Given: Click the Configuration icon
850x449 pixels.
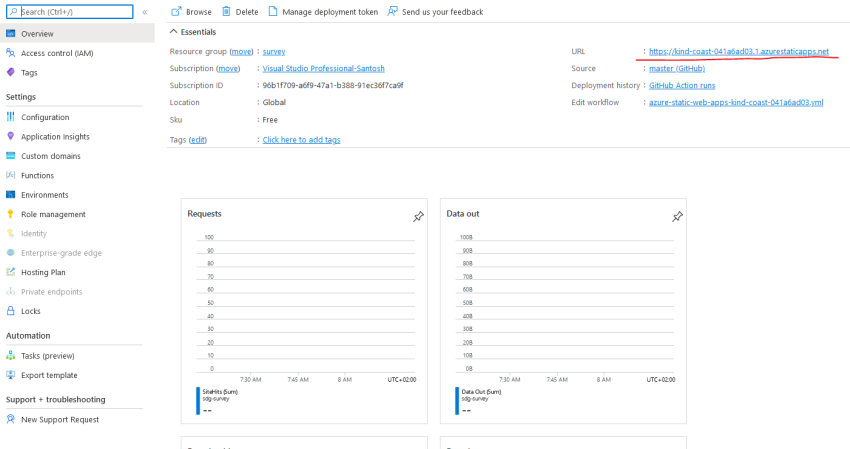Looking at the screenshot, I should tap(10, 117).
